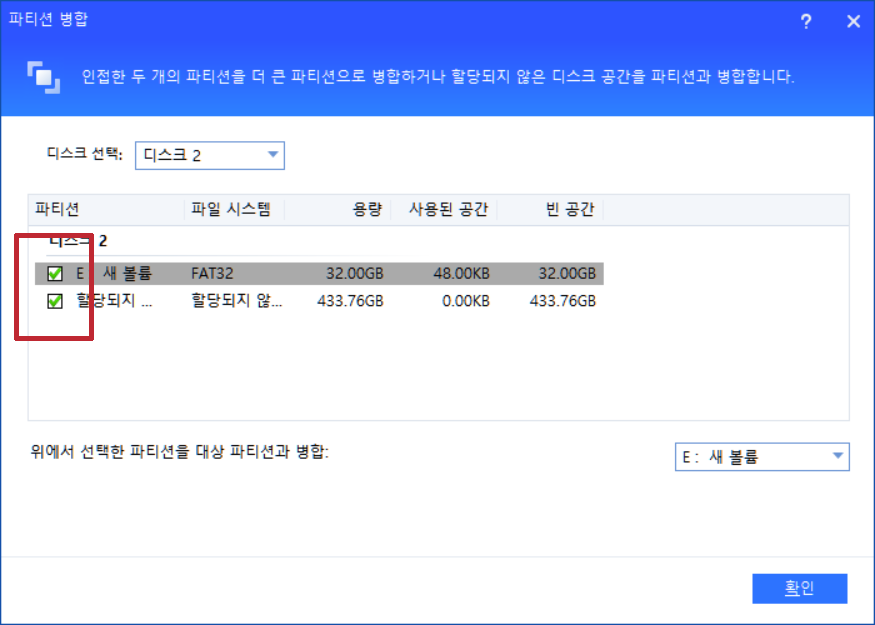875x625 pixels.
Task: Select the highlighted E: 새 볼륨 row
Action: pos(300,272)
